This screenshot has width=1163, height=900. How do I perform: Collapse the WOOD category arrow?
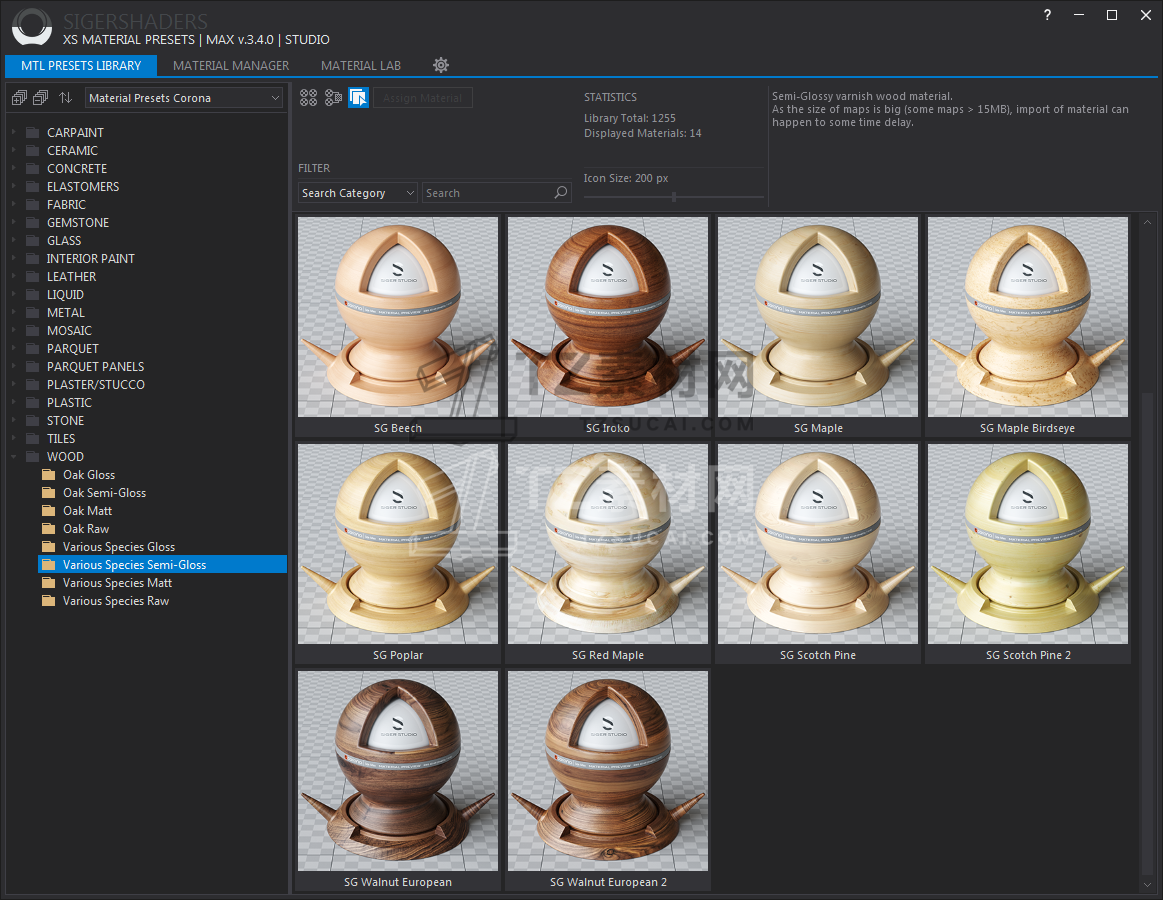[x=13, y=457]
